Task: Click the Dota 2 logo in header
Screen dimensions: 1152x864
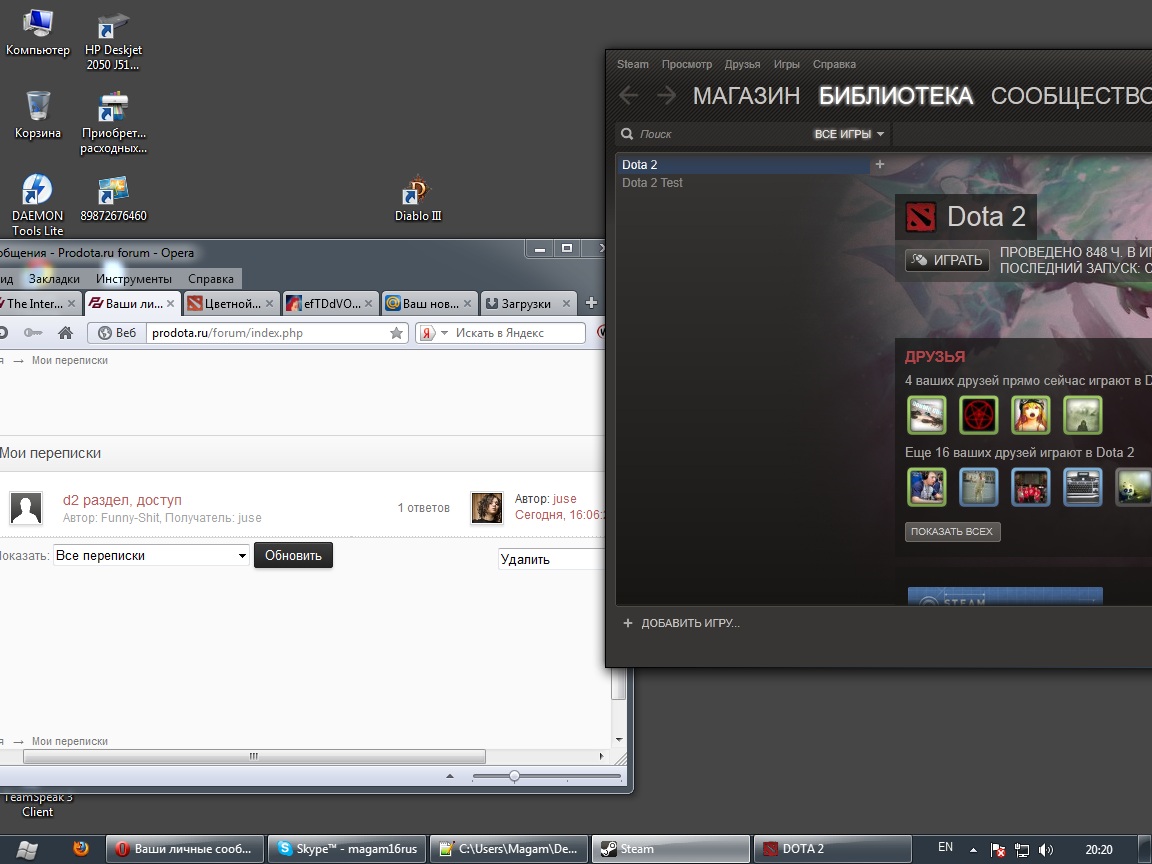Action: click(921, 217)
